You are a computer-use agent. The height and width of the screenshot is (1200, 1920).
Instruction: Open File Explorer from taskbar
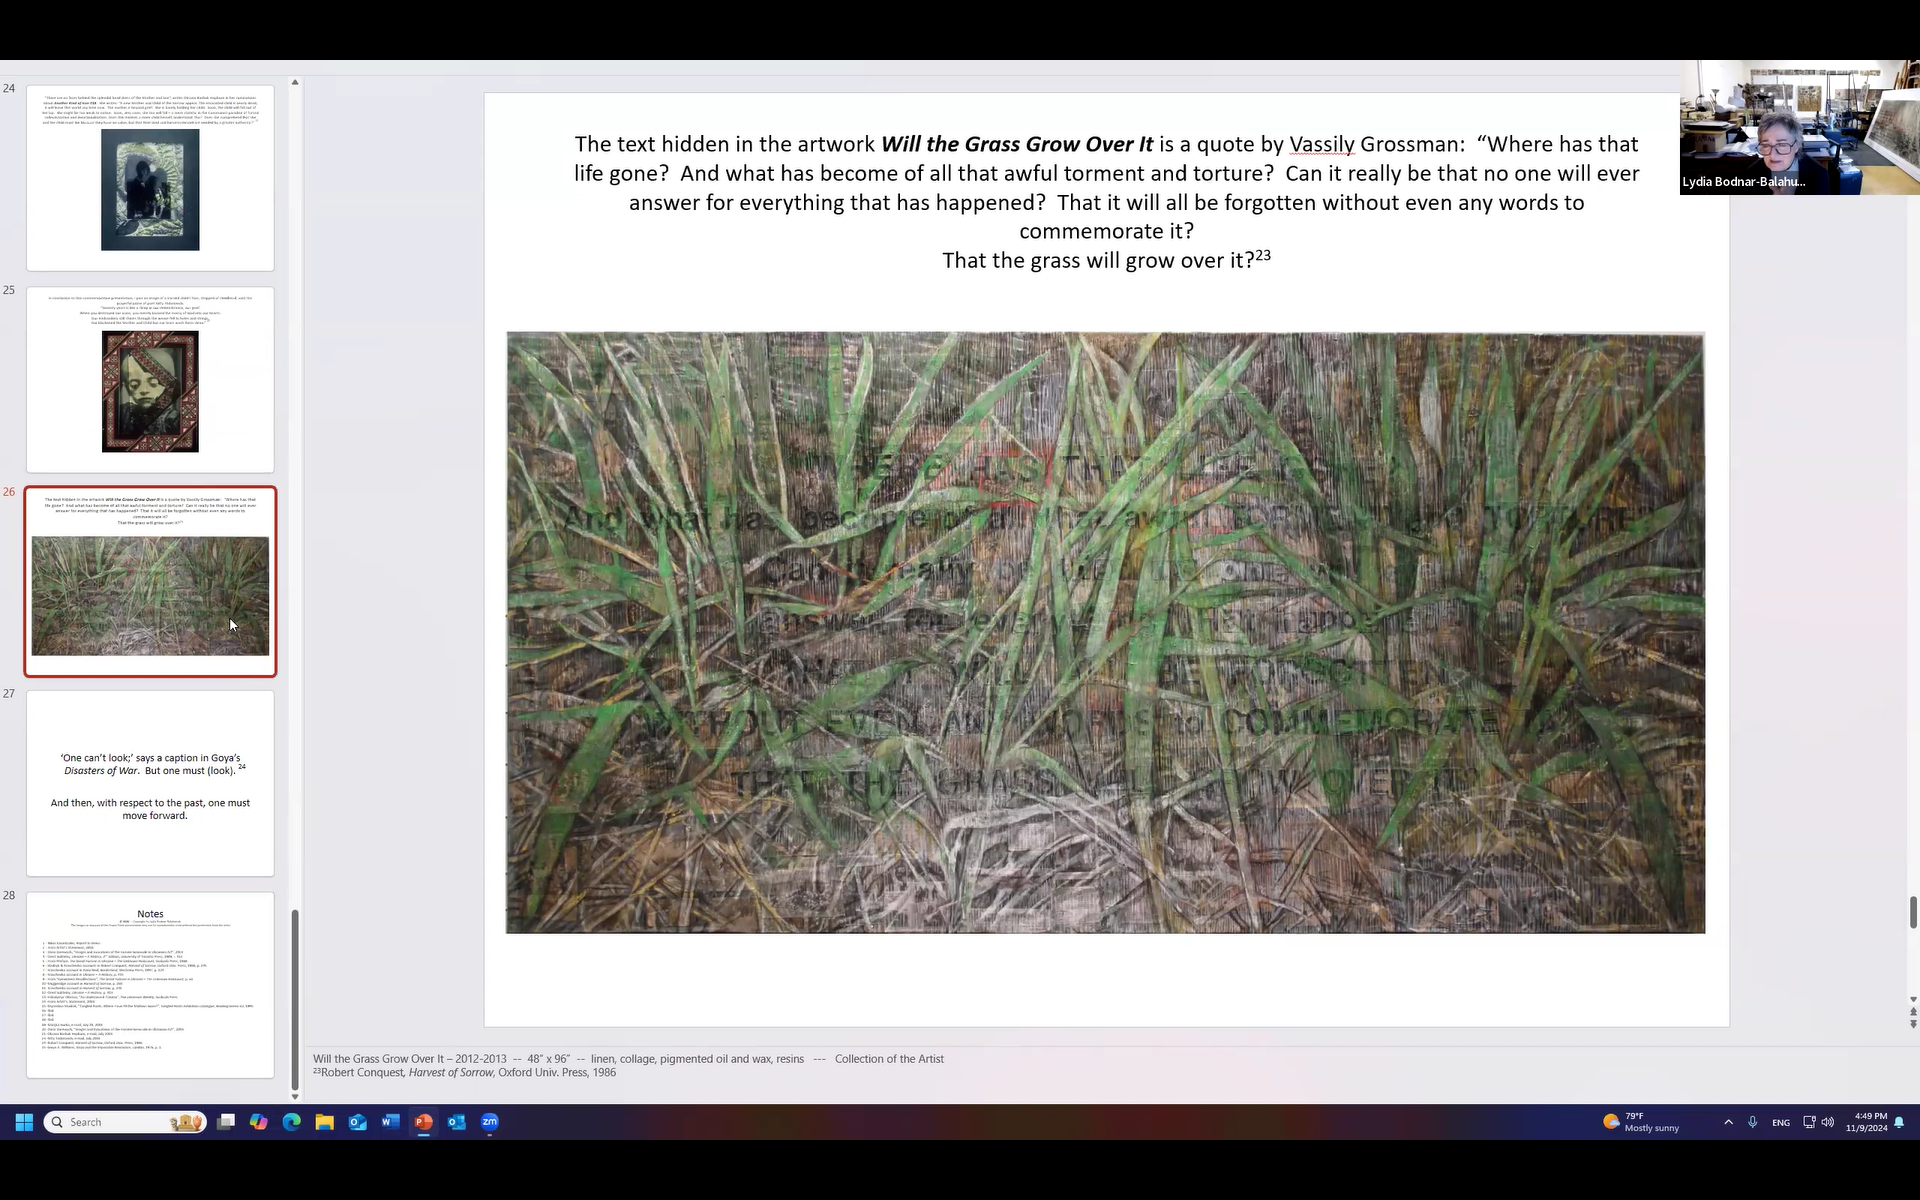click(324, 1122)
